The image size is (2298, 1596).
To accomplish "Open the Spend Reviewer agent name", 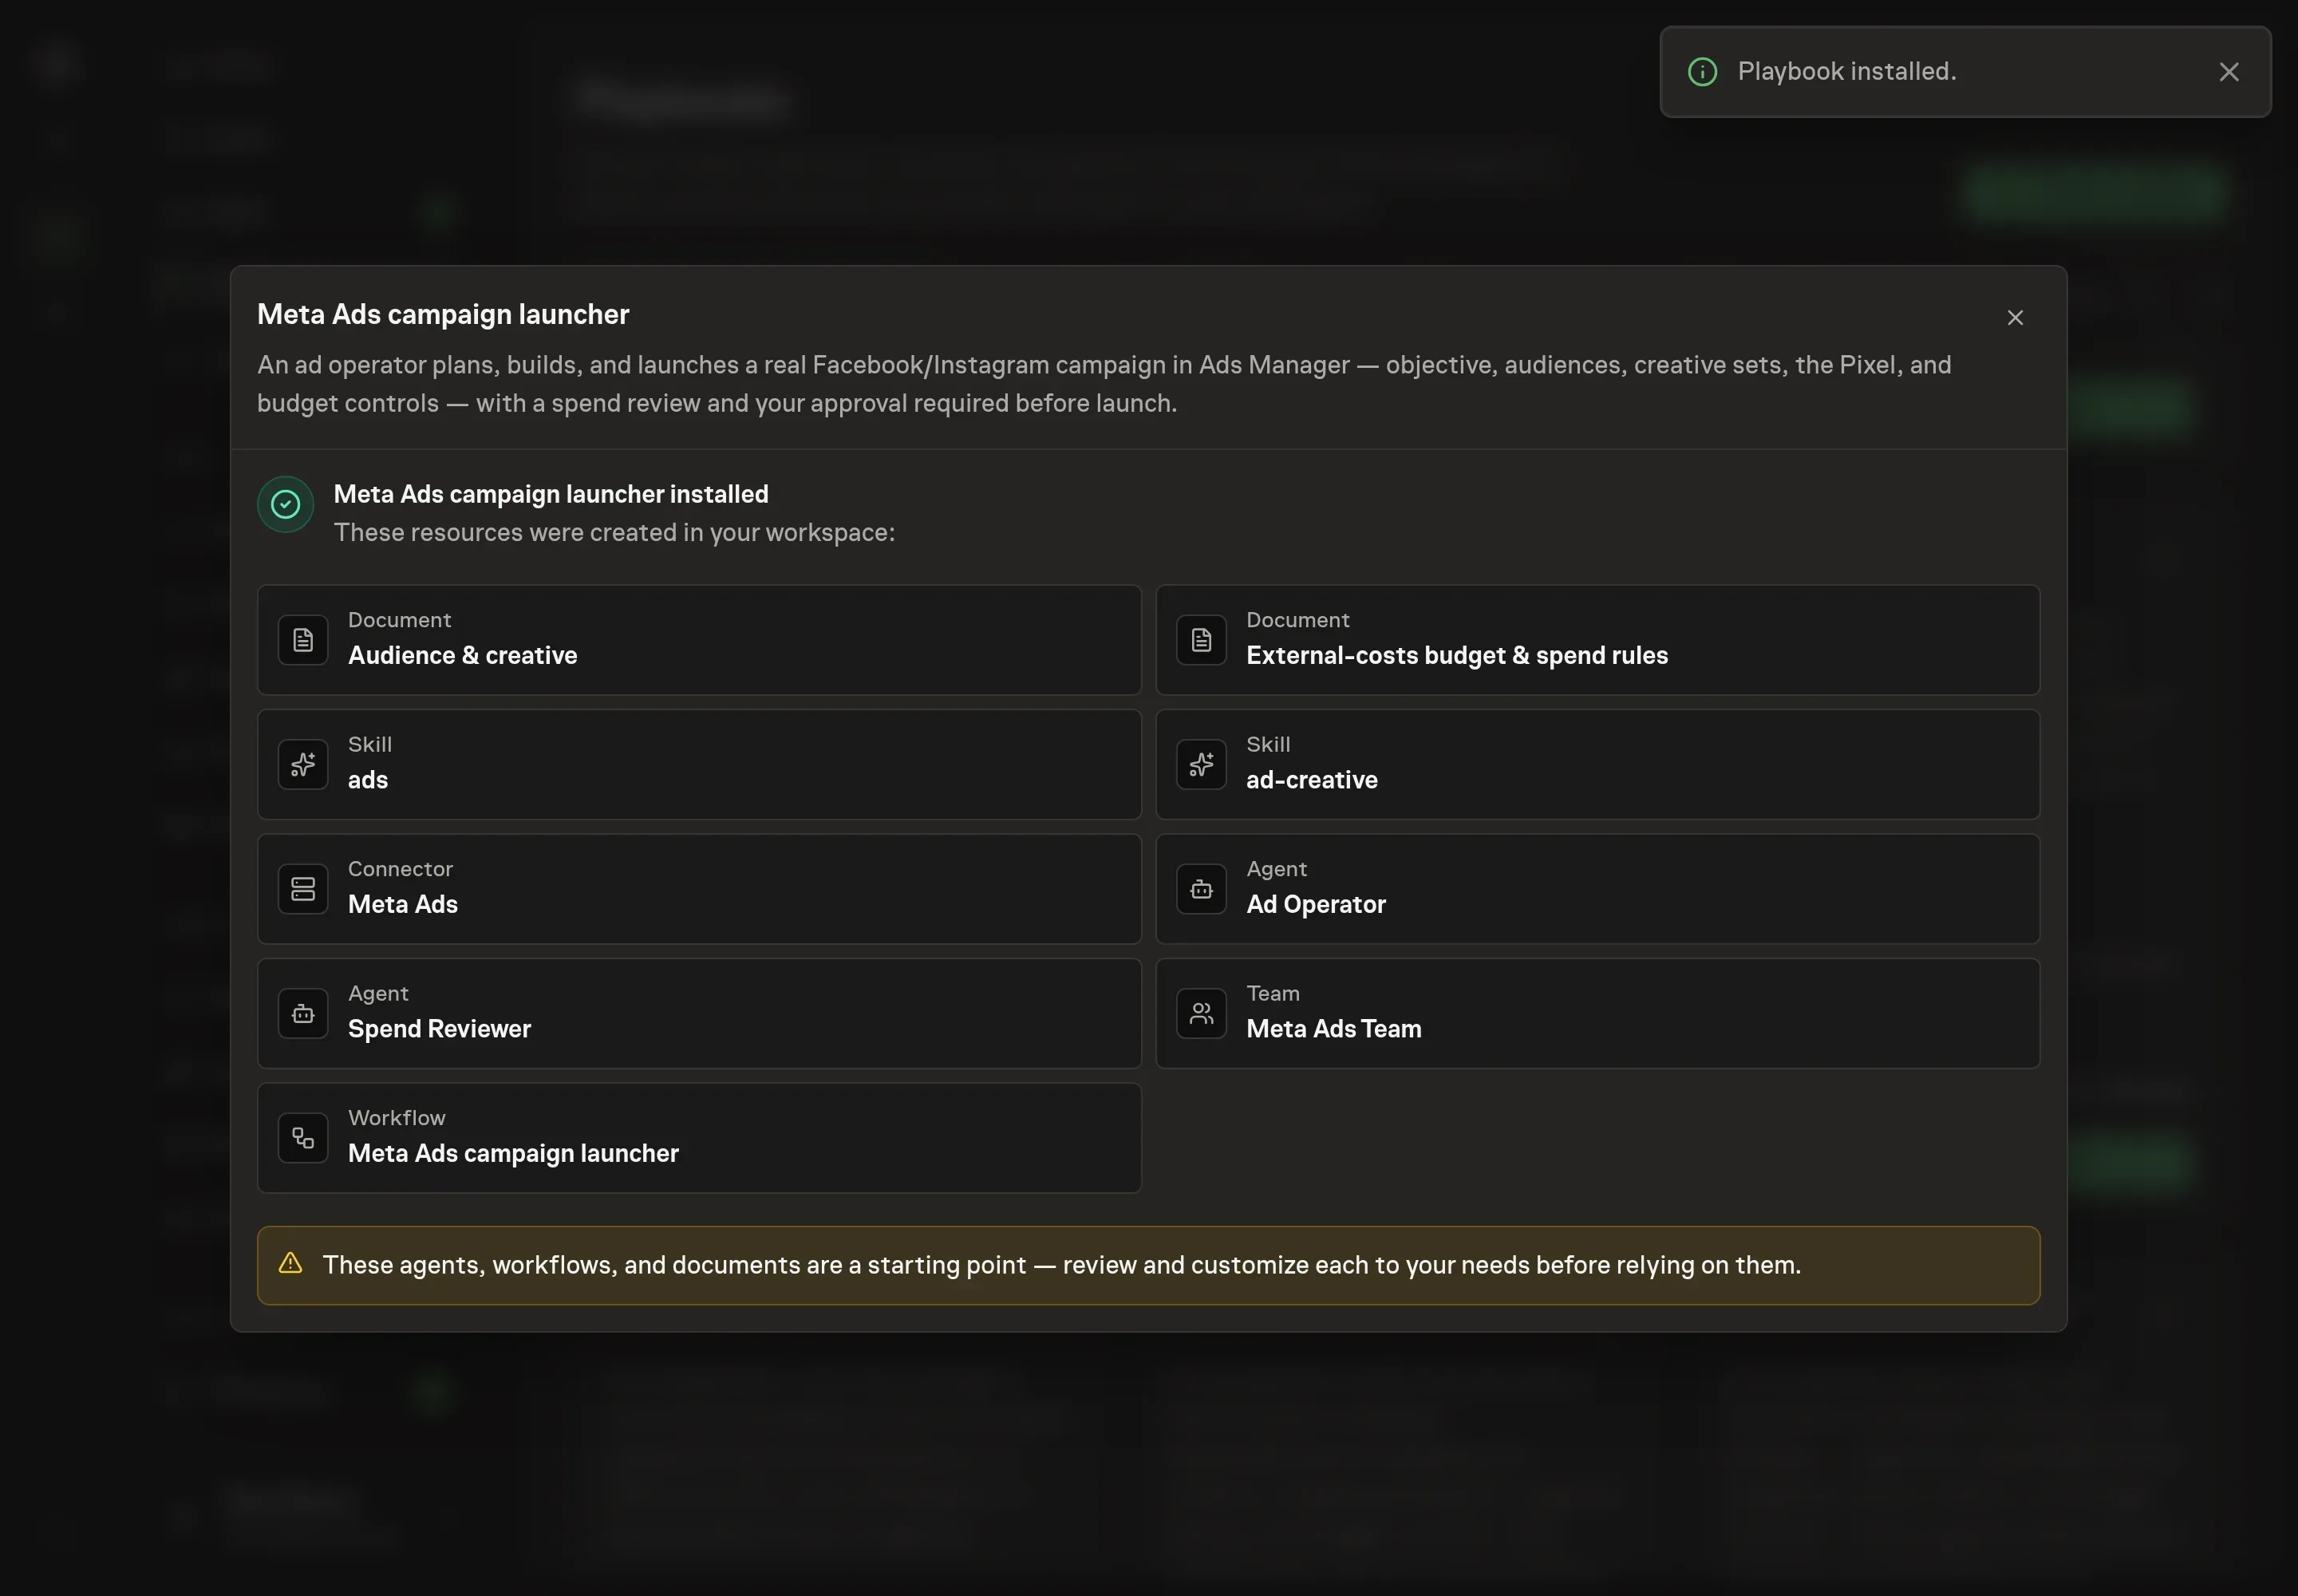I will click(439, 1029).
